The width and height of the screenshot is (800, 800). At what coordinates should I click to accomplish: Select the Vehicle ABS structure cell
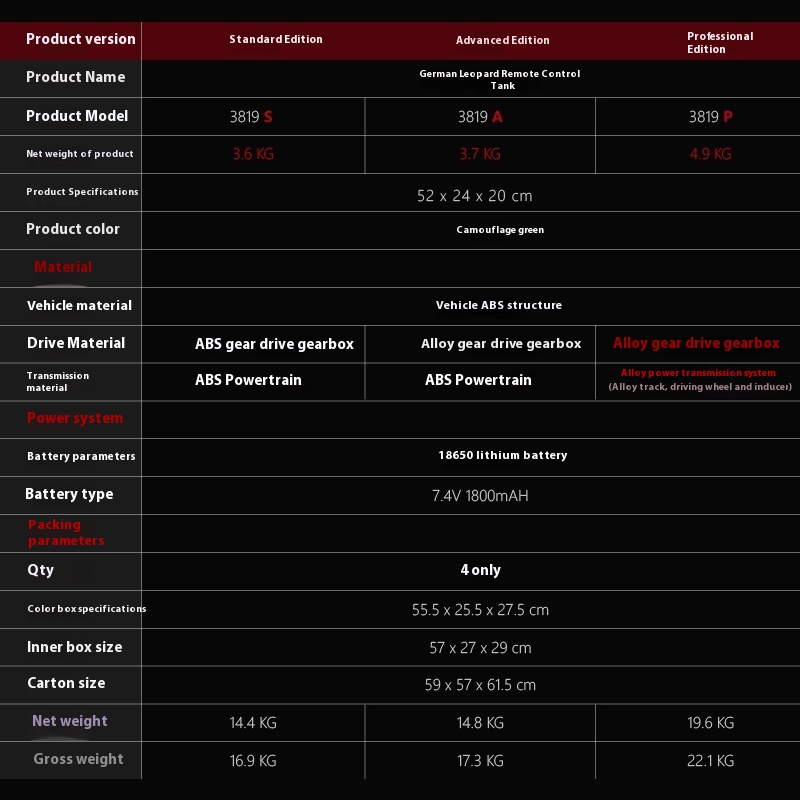pyautogui.click(x=498, y=305)
